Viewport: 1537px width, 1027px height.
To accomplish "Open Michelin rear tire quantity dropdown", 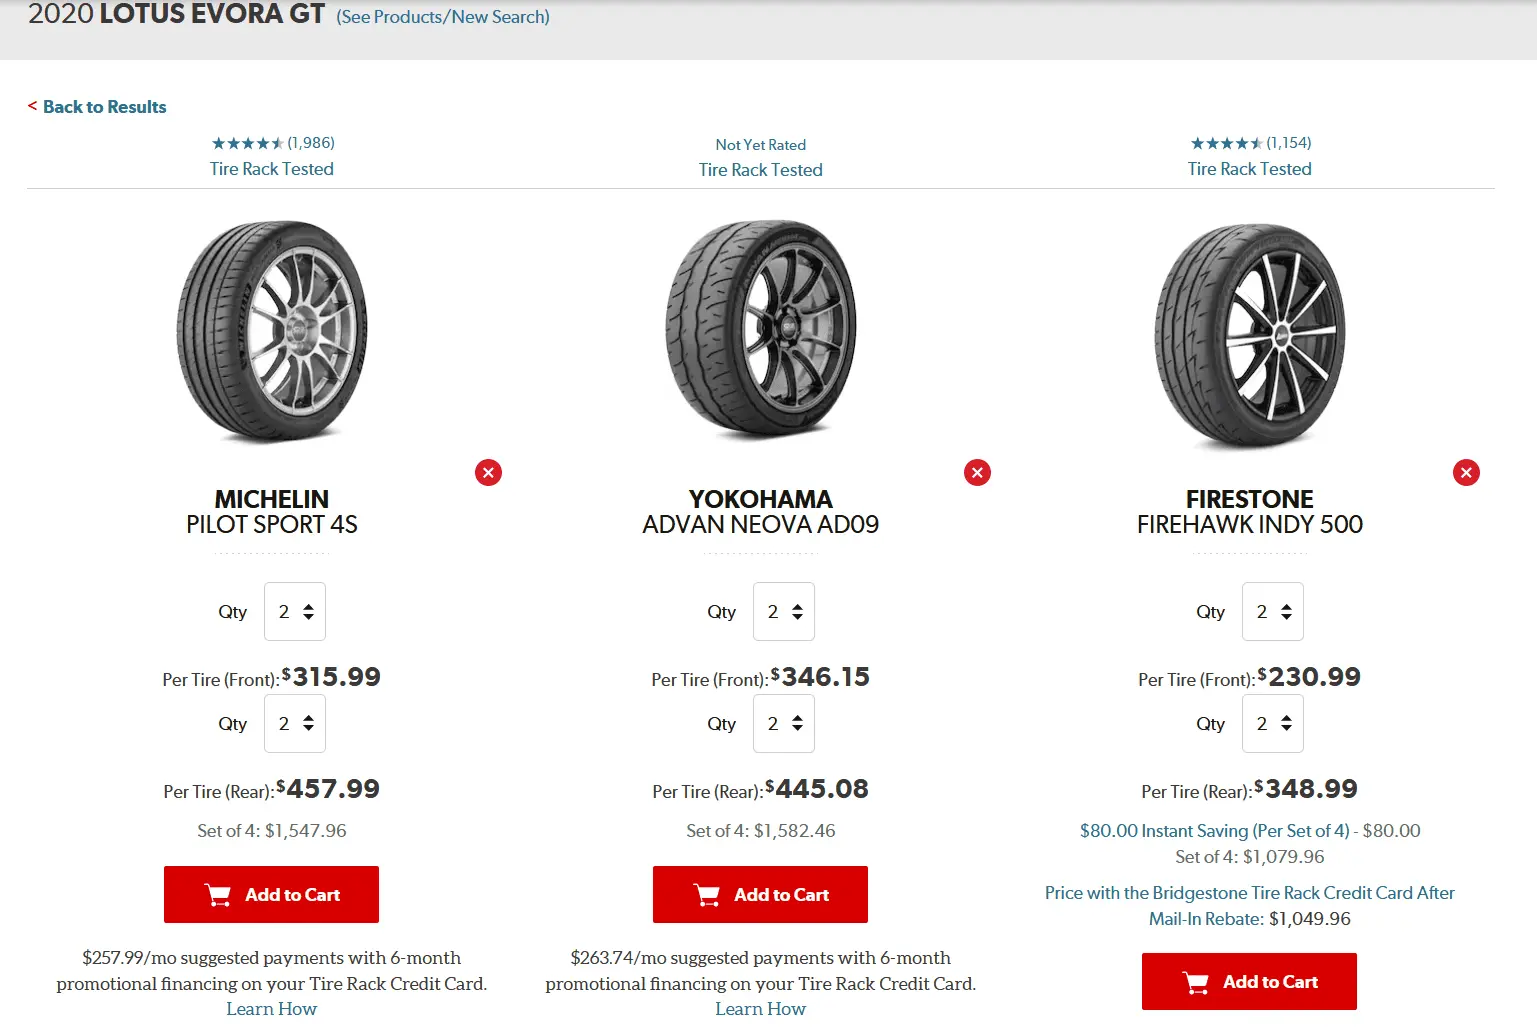I will pyautogui.click(x=295, y=724).
